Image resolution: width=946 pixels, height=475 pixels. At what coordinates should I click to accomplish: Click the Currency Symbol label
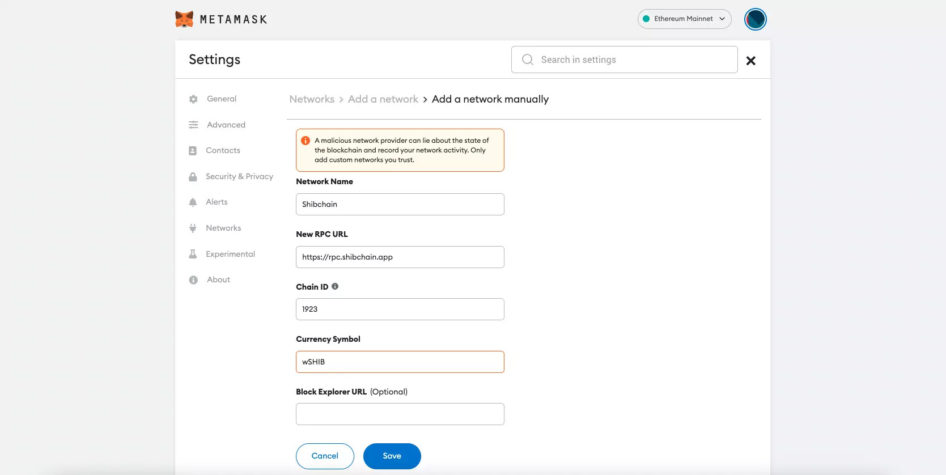tap(328, 339)
